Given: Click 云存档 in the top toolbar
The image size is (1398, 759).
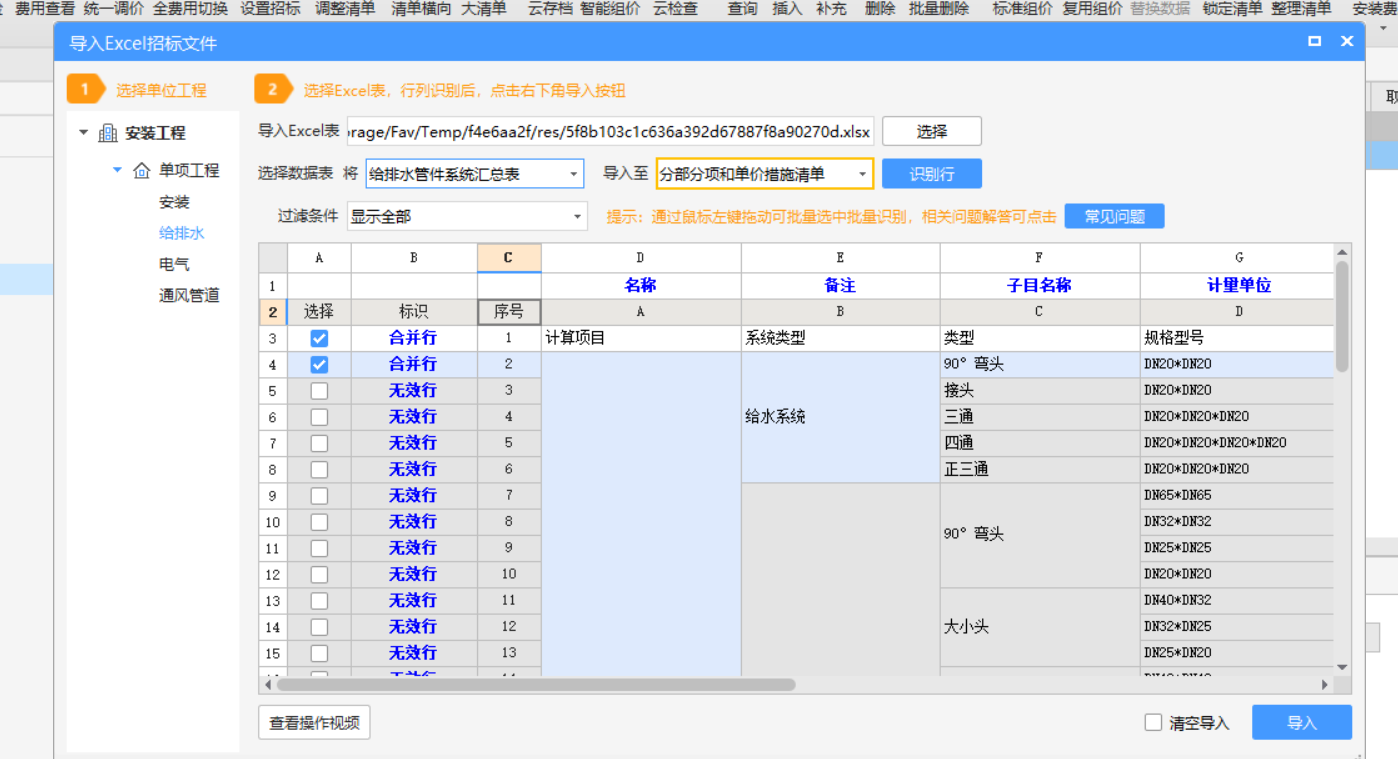Looking at the screenshot, I should 551,9.
